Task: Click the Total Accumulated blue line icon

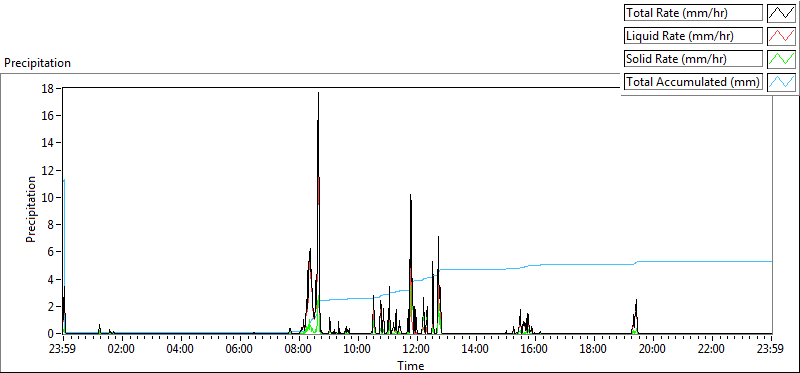Action: [782, 82]
